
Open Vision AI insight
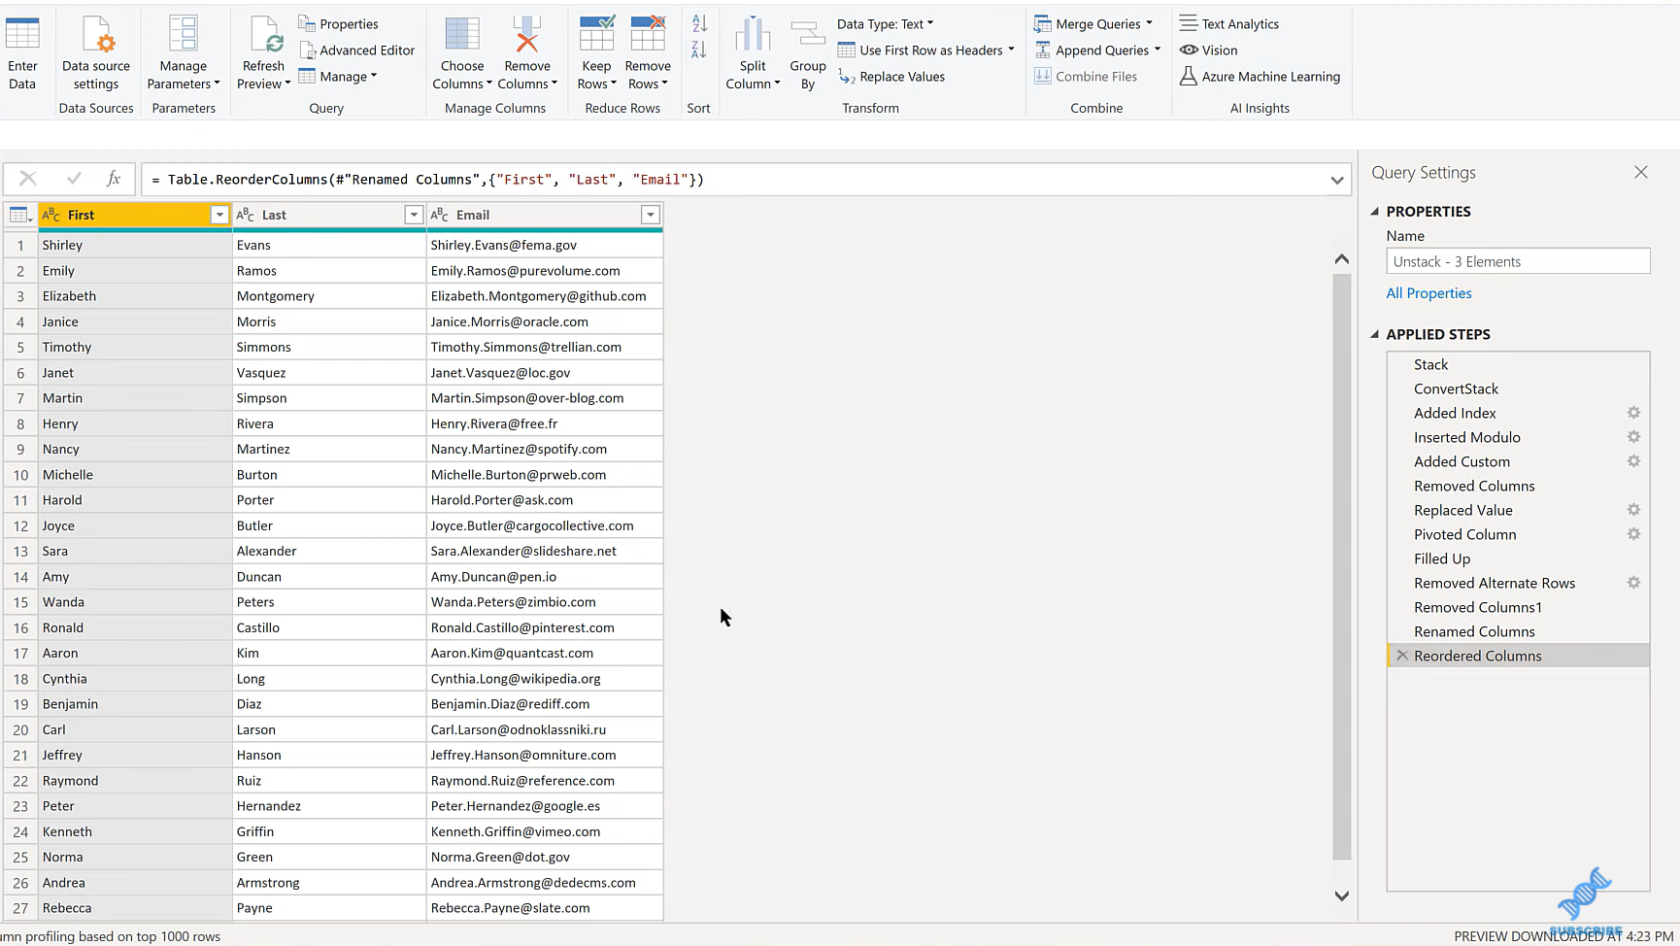[x=1209, y=50]
